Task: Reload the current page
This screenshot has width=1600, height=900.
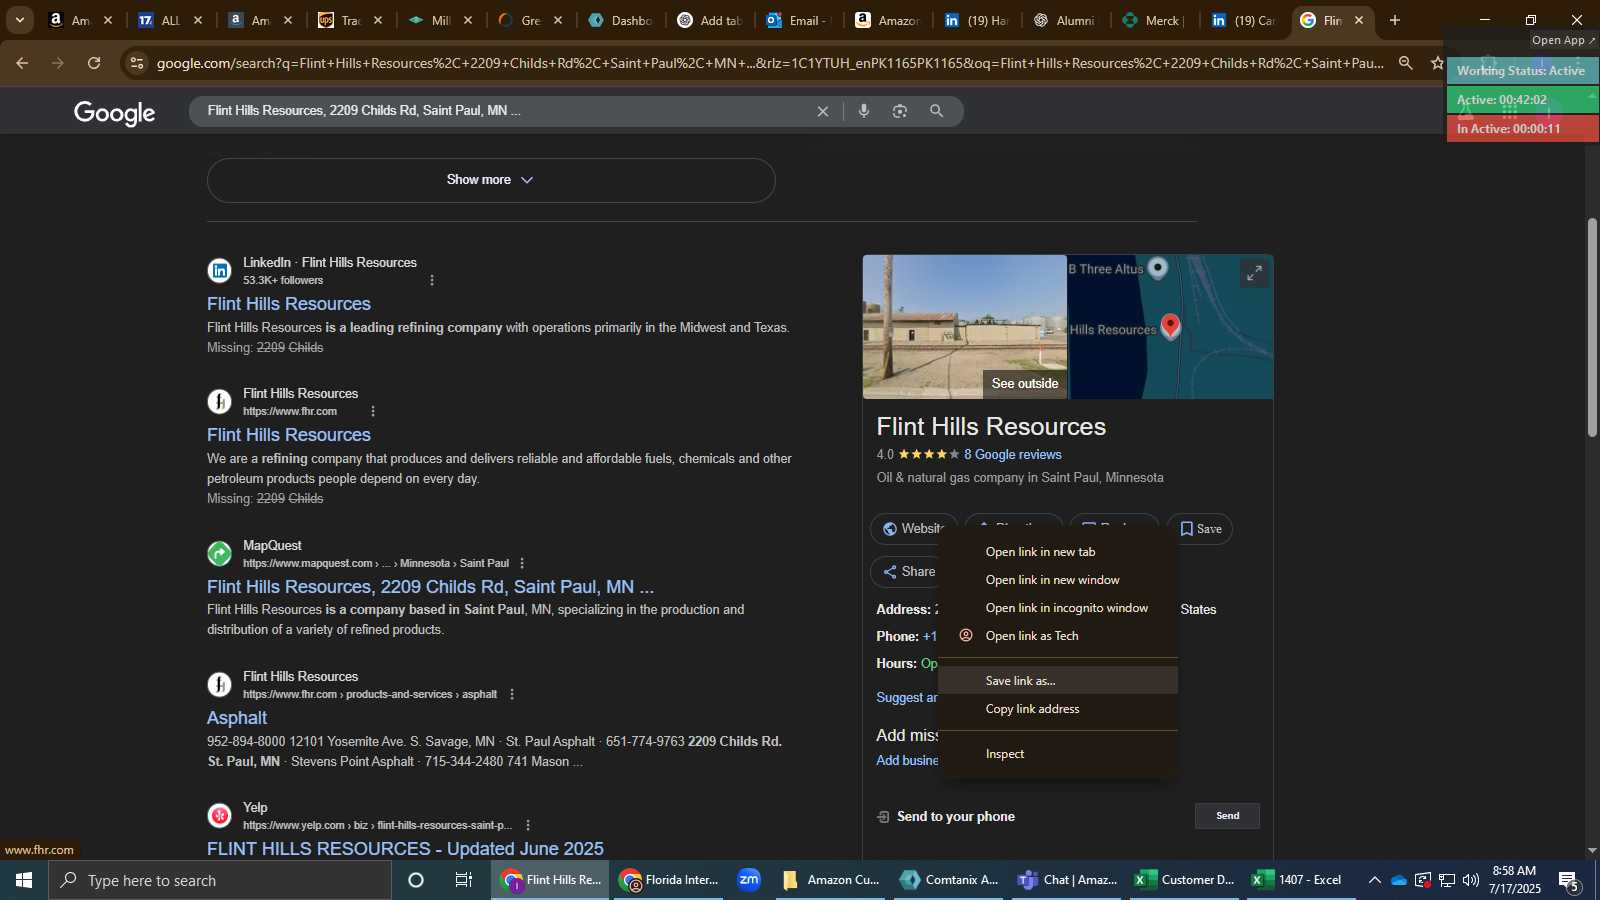Action: coord(94,63)
